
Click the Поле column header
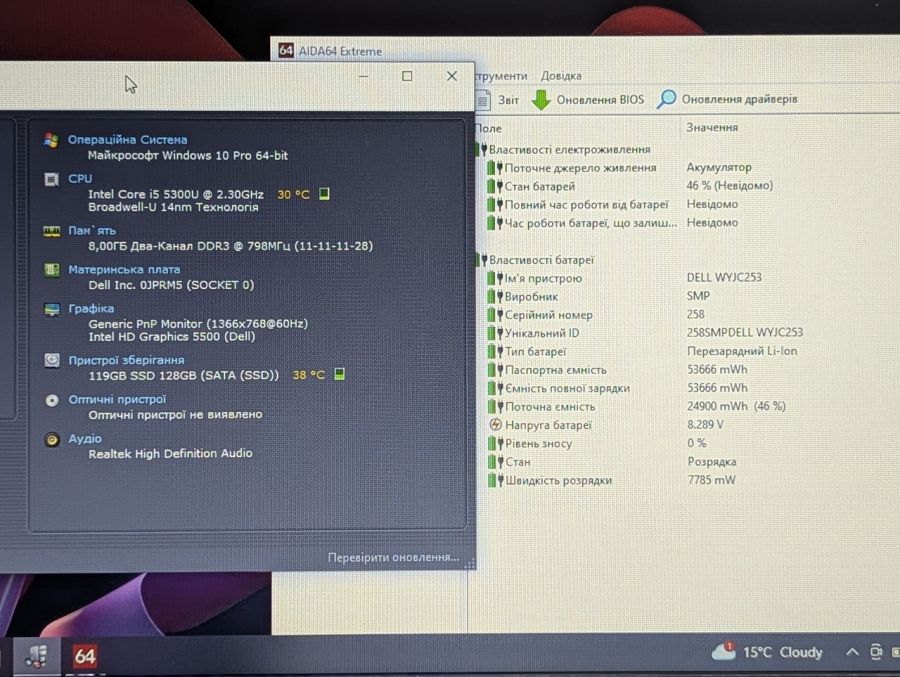click(x=488, y=129)
